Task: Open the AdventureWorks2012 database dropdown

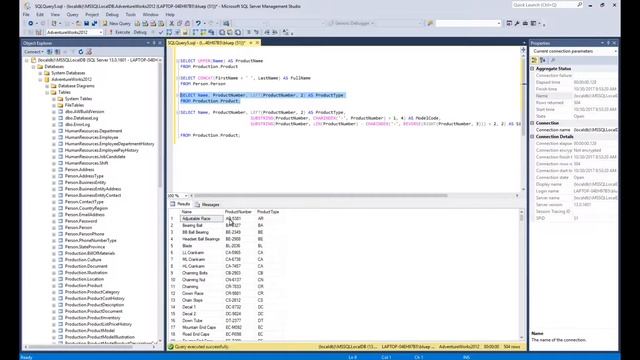Action: click(74, 32)
